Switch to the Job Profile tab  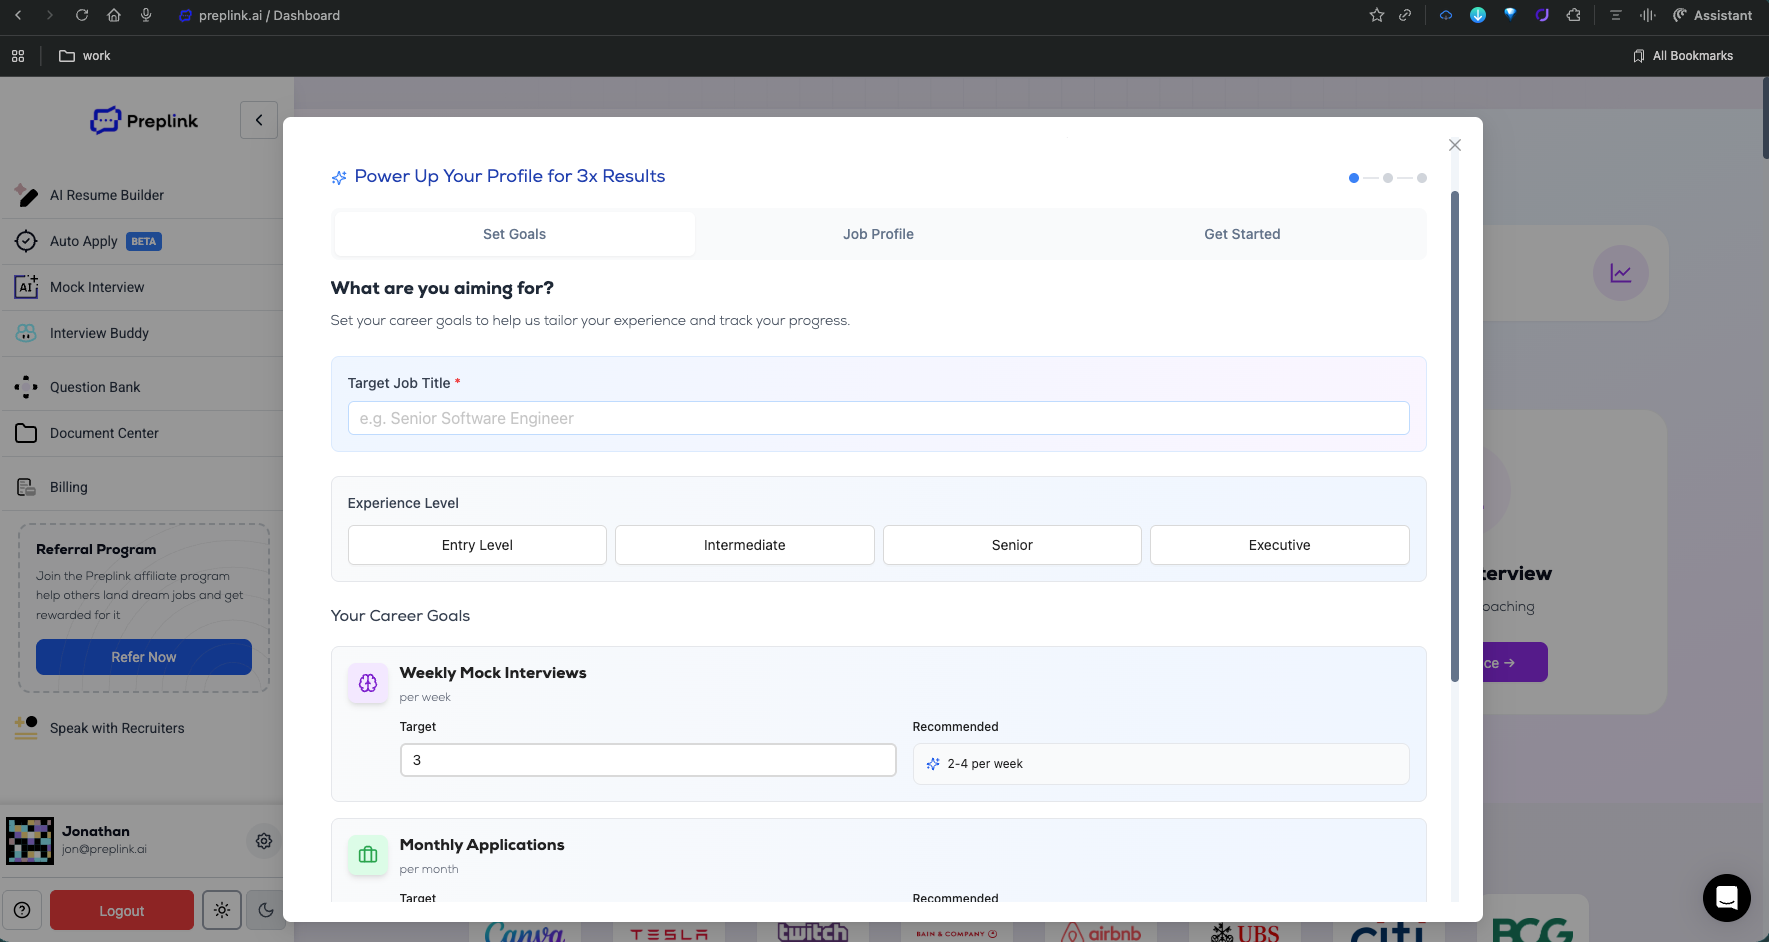(878, 234)
